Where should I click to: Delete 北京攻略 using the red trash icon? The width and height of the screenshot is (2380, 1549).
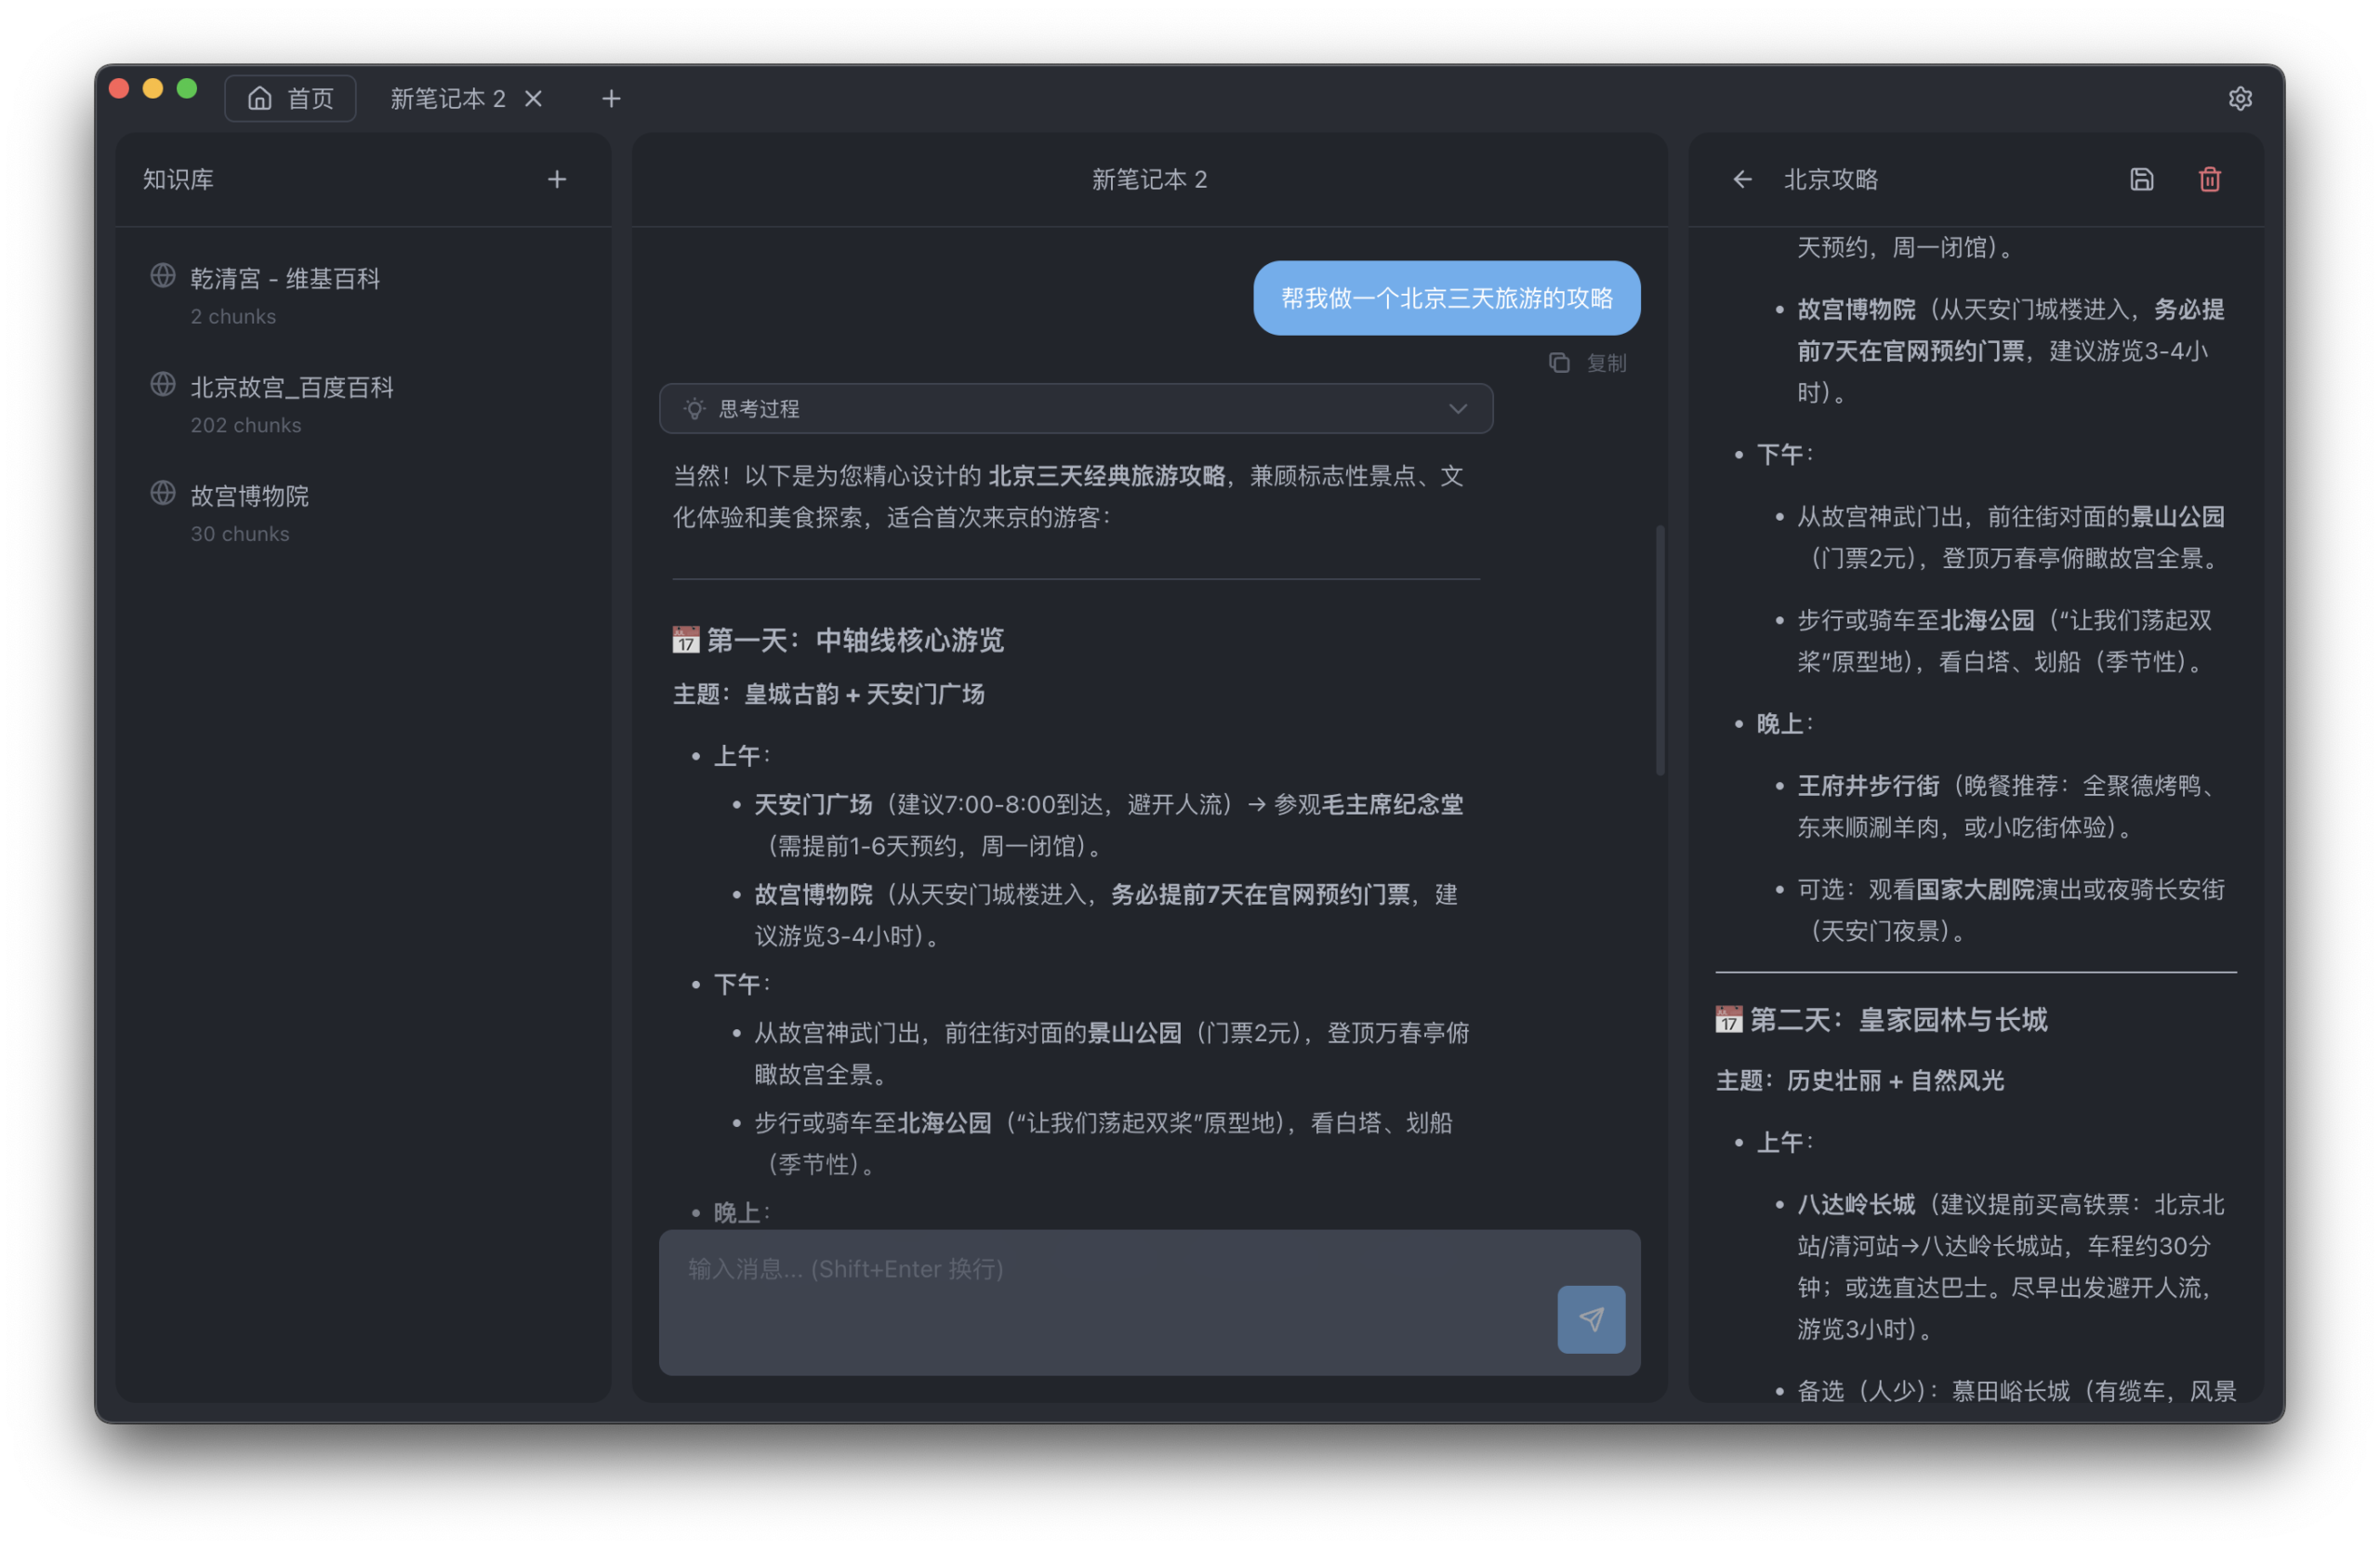point(2210,179)
